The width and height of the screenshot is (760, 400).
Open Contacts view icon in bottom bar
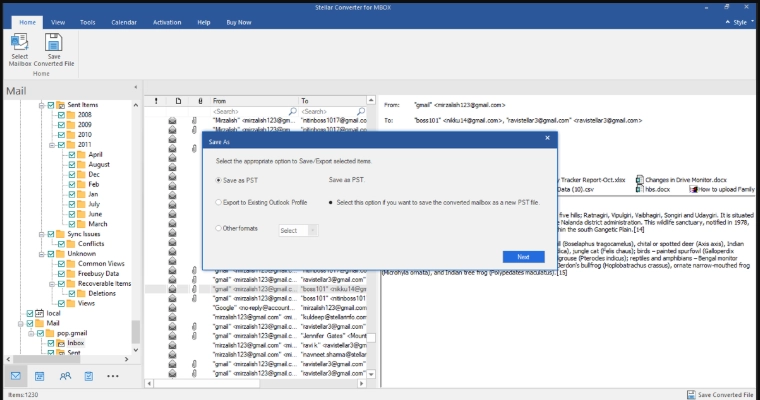point(65,376)
